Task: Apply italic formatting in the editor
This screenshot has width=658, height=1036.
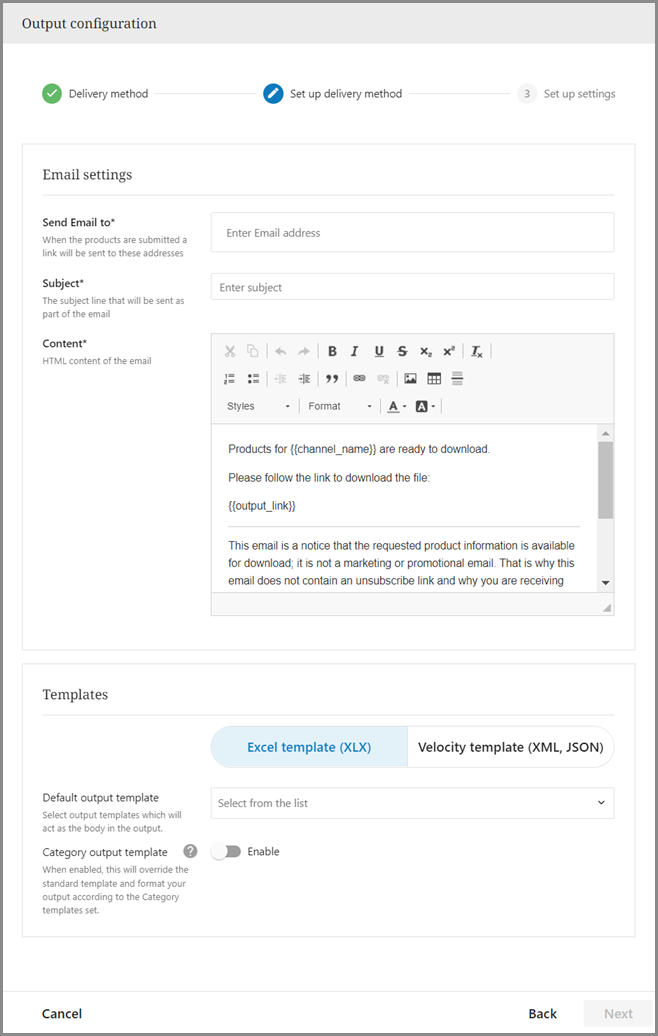Action: [355, 351]
